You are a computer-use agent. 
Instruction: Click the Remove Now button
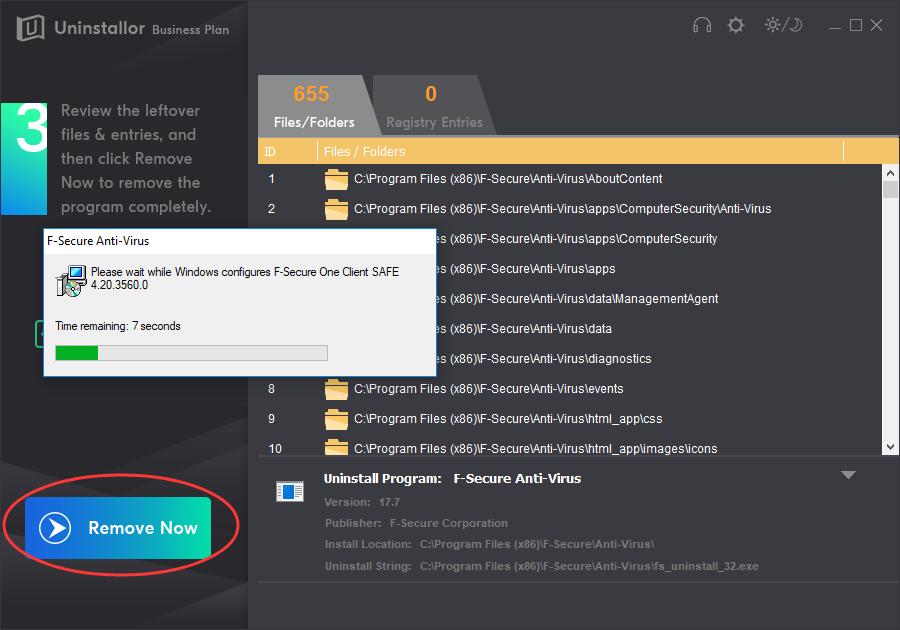pyautogui.click(x=118, y=528)
